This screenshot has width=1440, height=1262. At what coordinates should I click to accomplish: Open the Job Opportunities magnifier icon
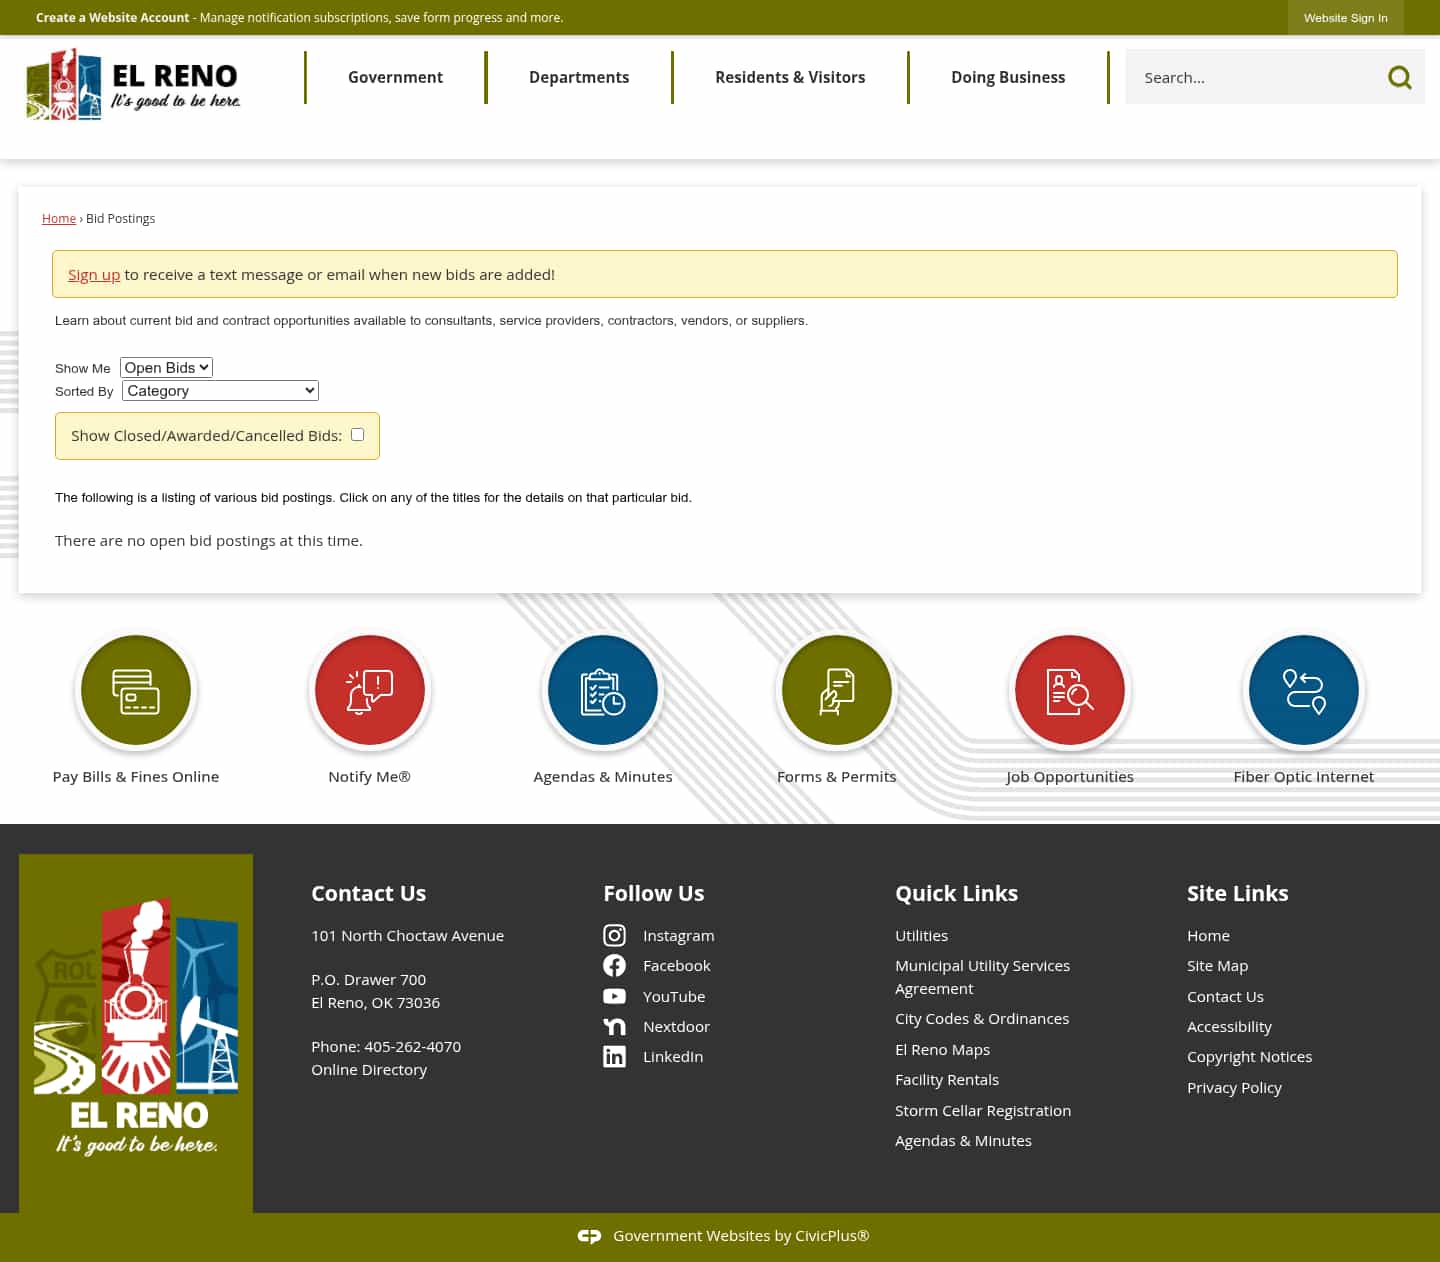[x=1070, y=690]
